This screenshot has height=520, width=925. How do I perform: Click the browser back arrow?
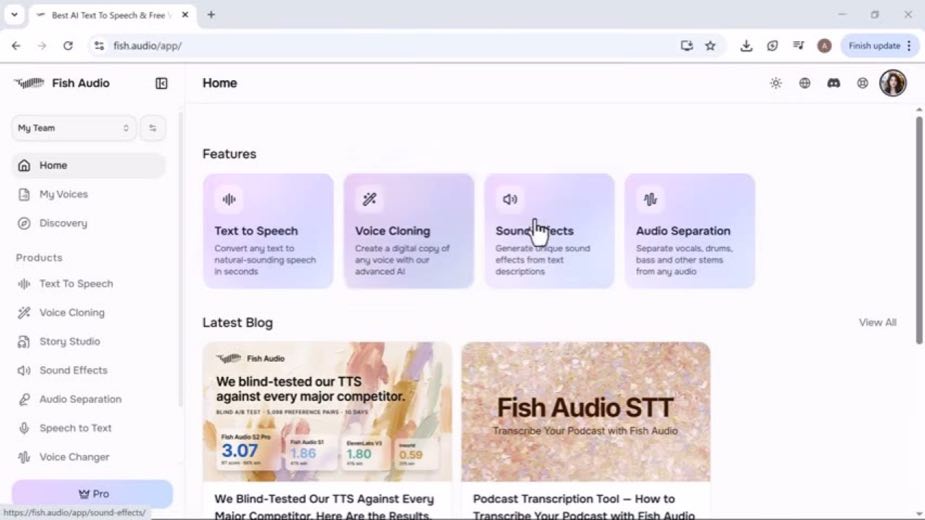tap(16, 45)
